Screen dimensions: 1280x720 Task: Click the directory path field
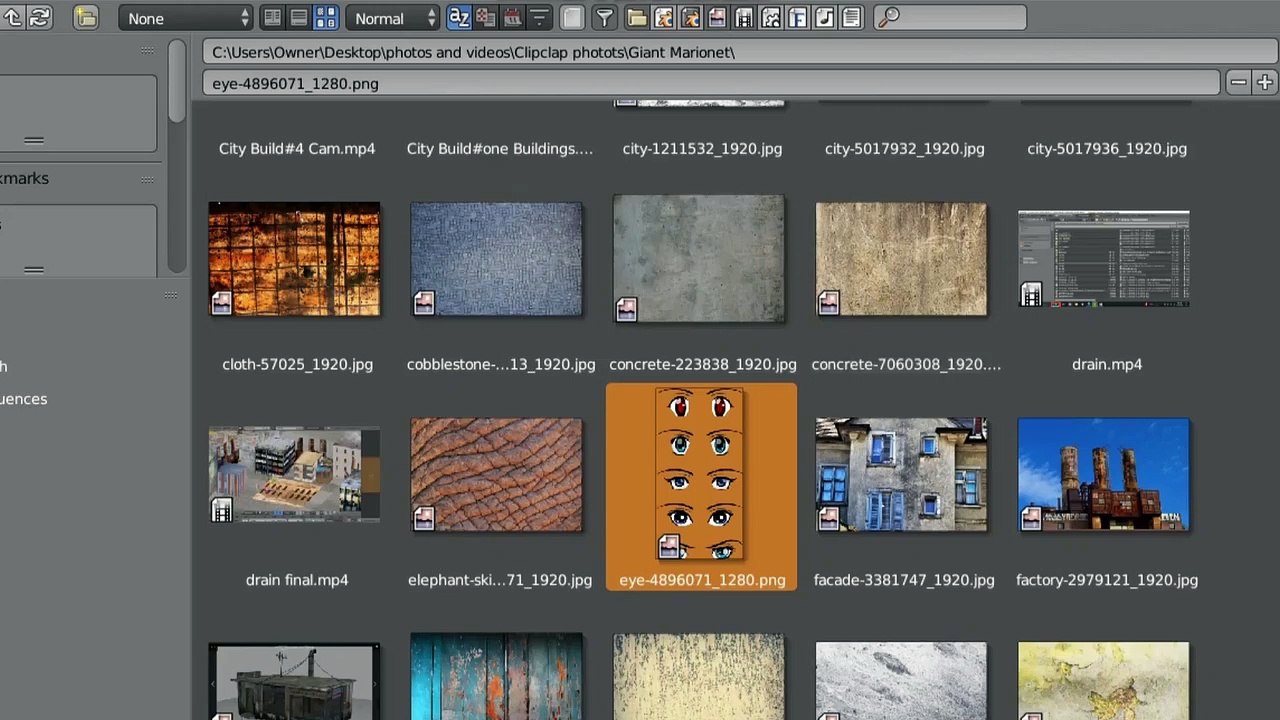pyautogui.click(x=739, y=52)
